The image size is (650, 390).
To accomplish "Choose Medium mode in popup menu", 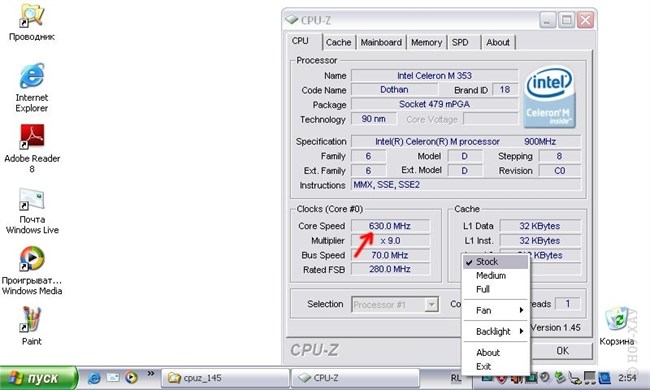I will (496, 276).
